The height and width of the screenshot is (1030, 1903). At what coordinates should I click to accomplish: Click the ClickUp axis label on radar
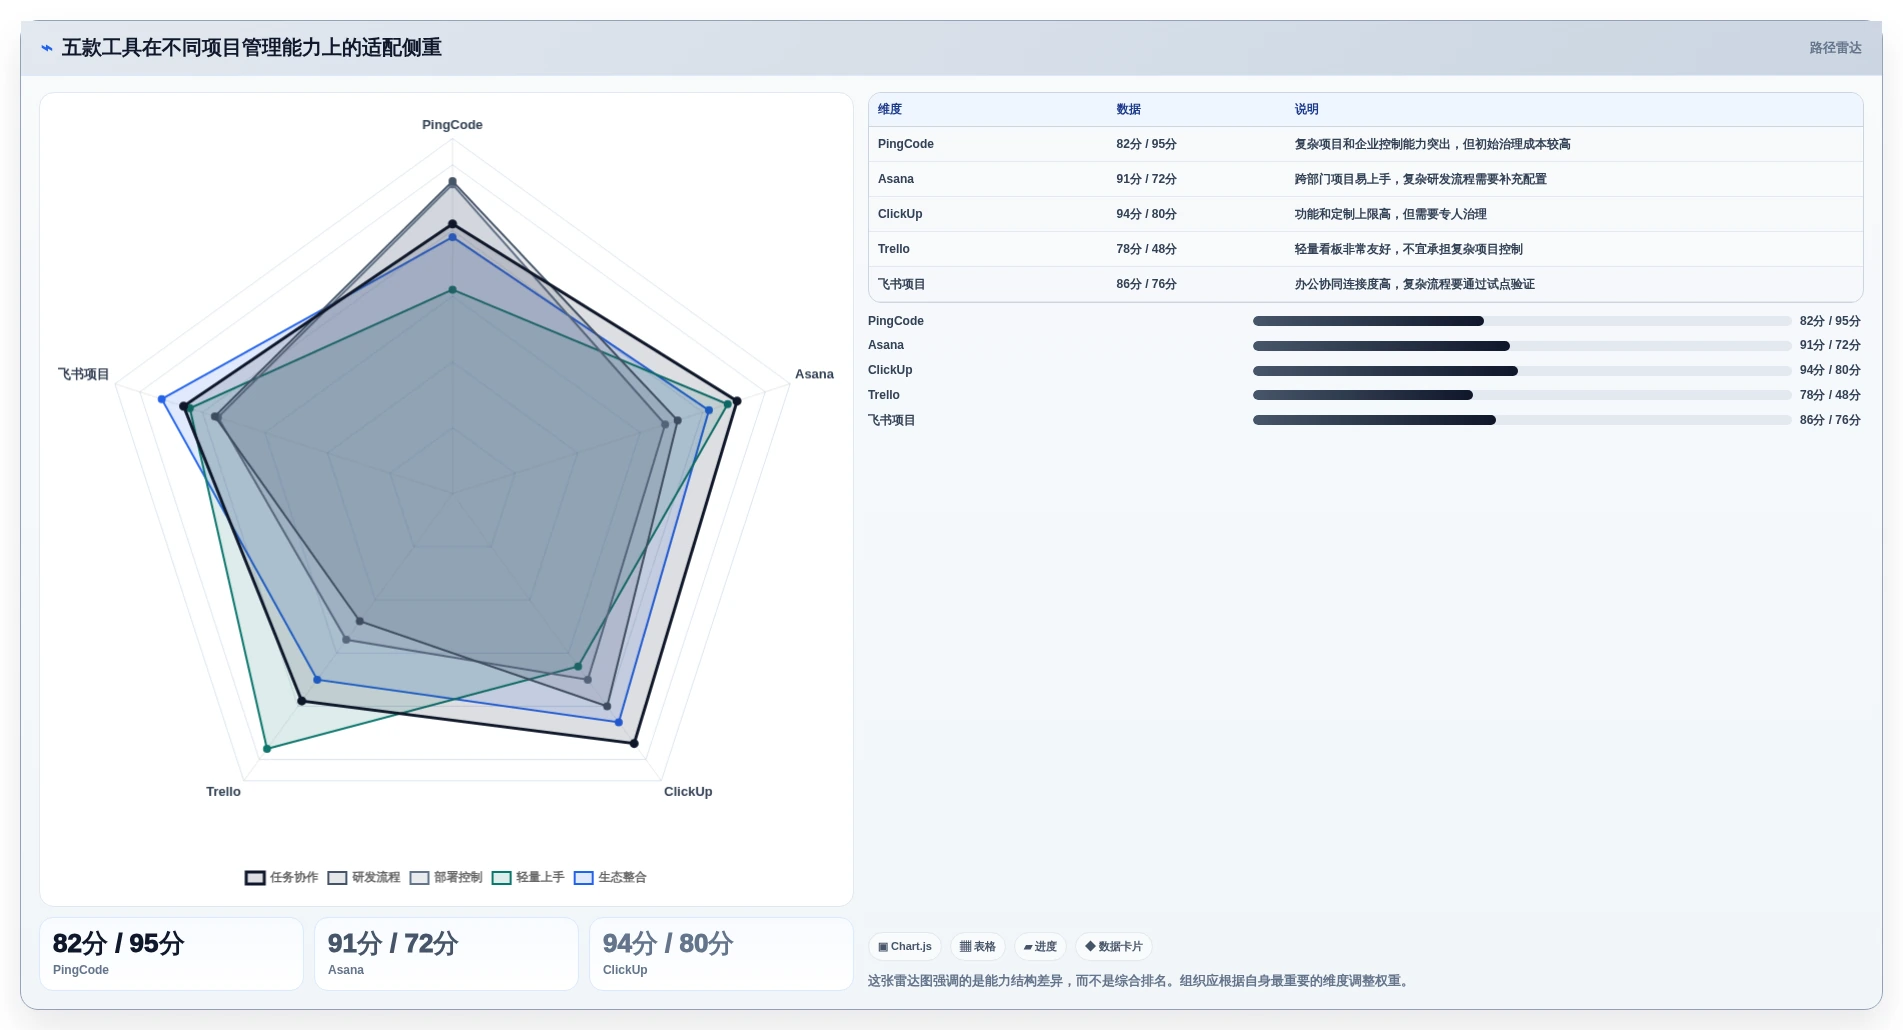coord(688,791)
